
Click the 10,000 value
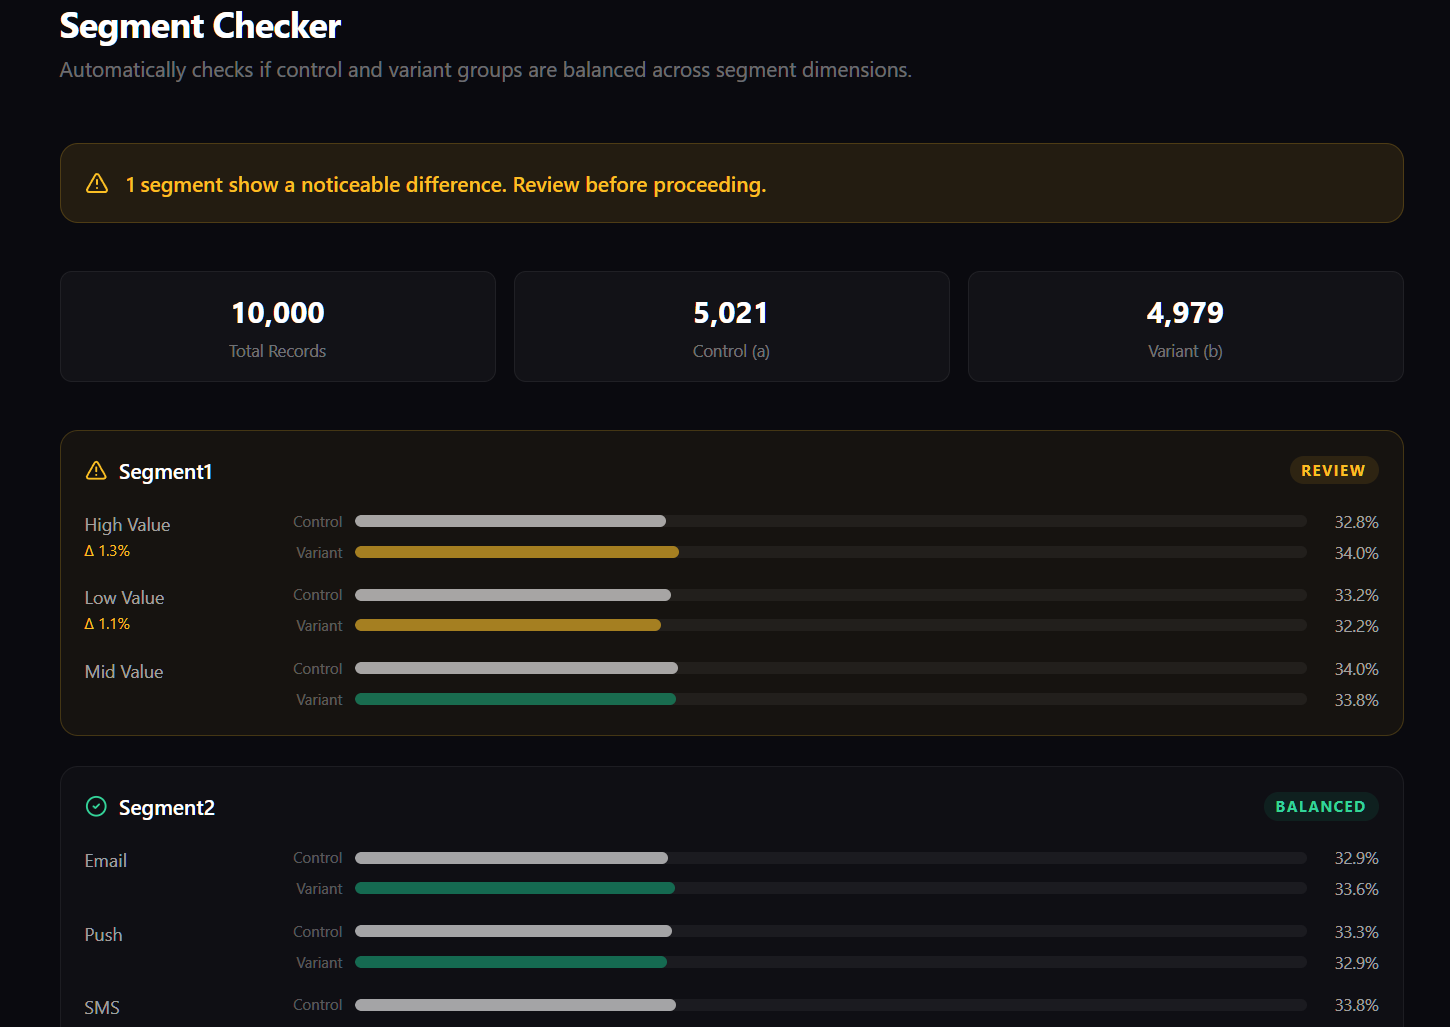point(278,313)
